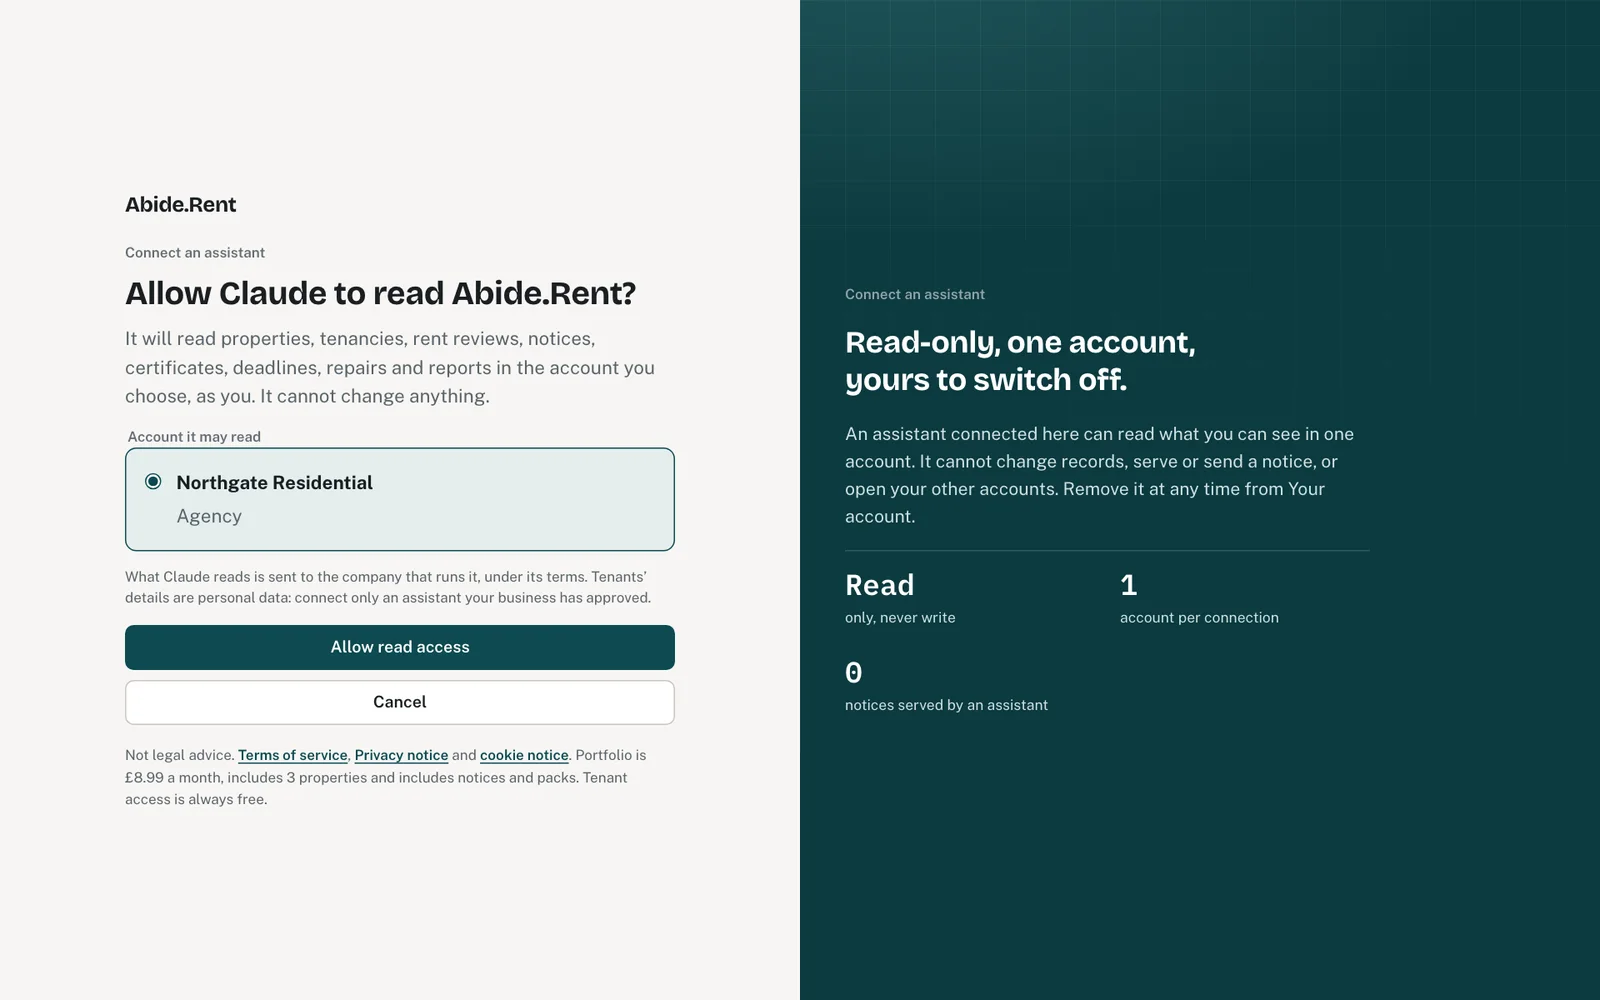Click the 'Allow Claude to read Abide.Rent?' heading
1600x1000 pixels.
380,293
